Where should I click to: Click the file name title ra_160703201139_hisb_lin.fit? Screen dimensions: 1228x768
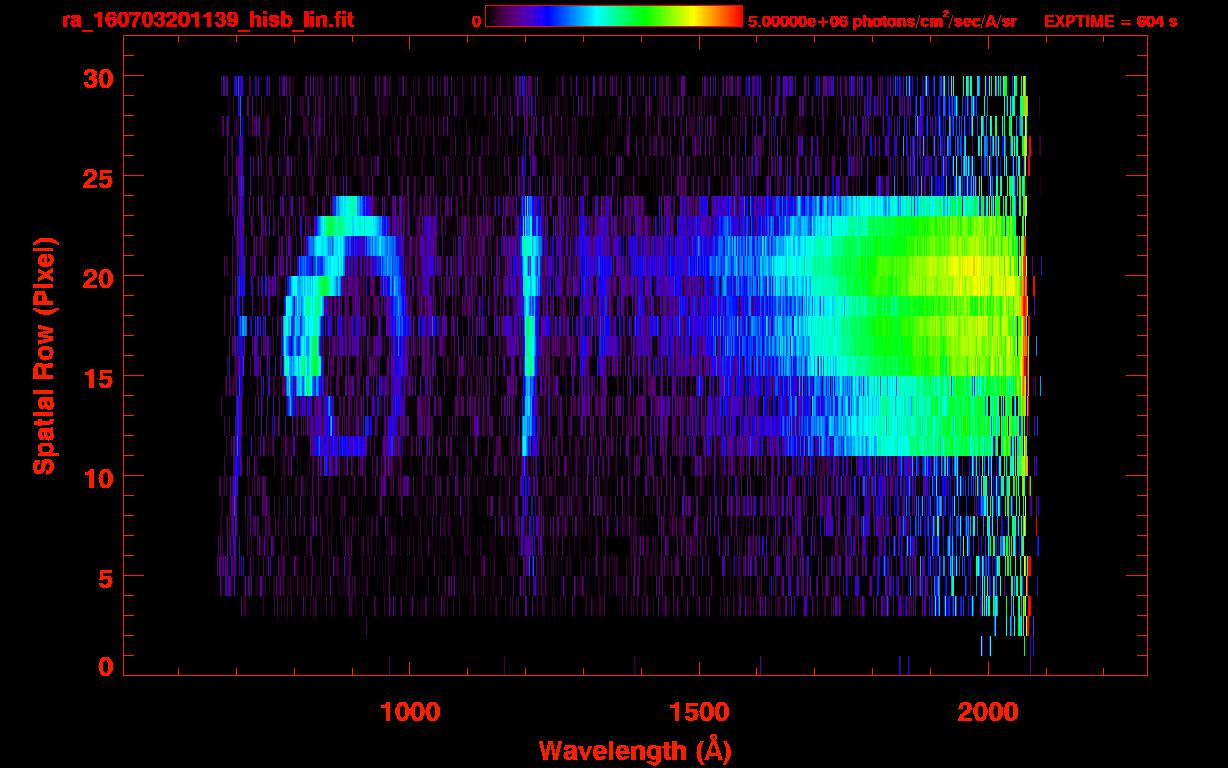point(207,20)
